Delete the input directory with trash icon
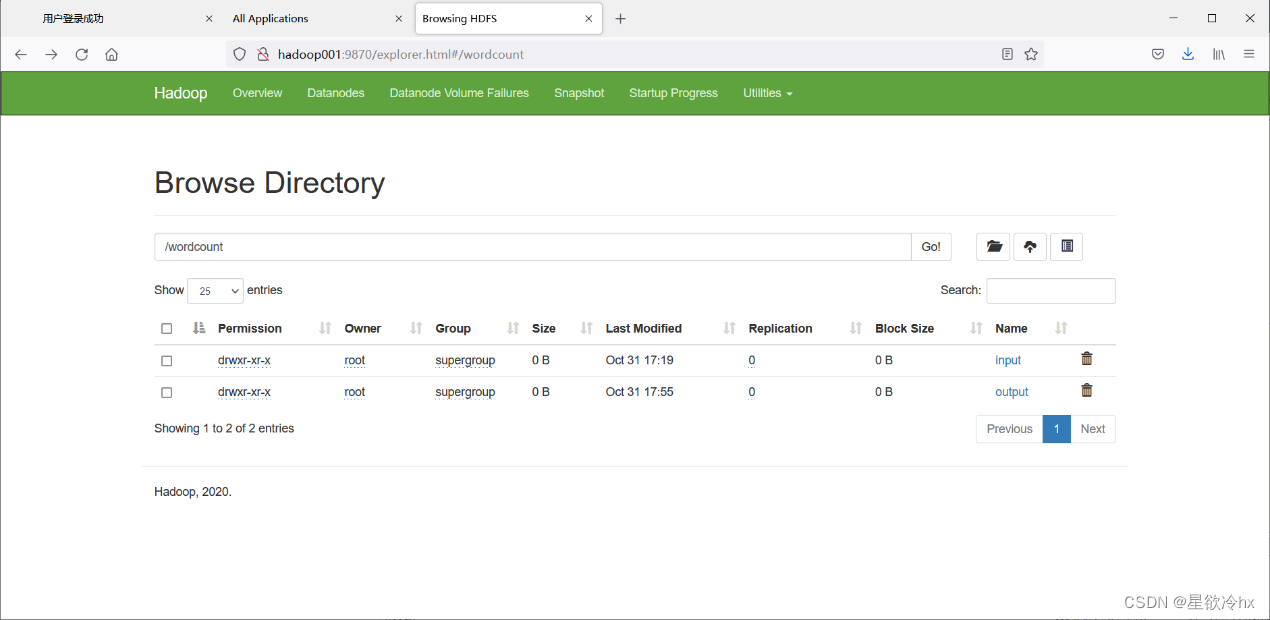Screen dimensions: 1270x620 tap(1087, 359)
